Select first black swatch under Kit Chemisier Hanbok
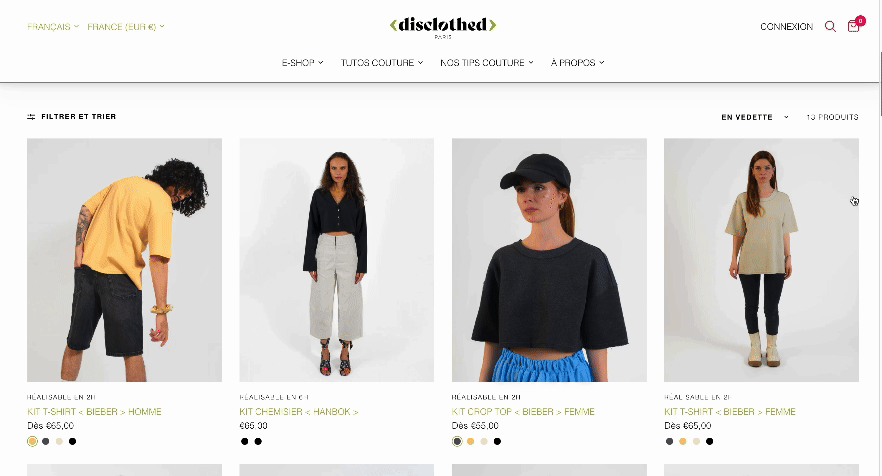This screenshot has width=882, height=476. coord(245,441)
